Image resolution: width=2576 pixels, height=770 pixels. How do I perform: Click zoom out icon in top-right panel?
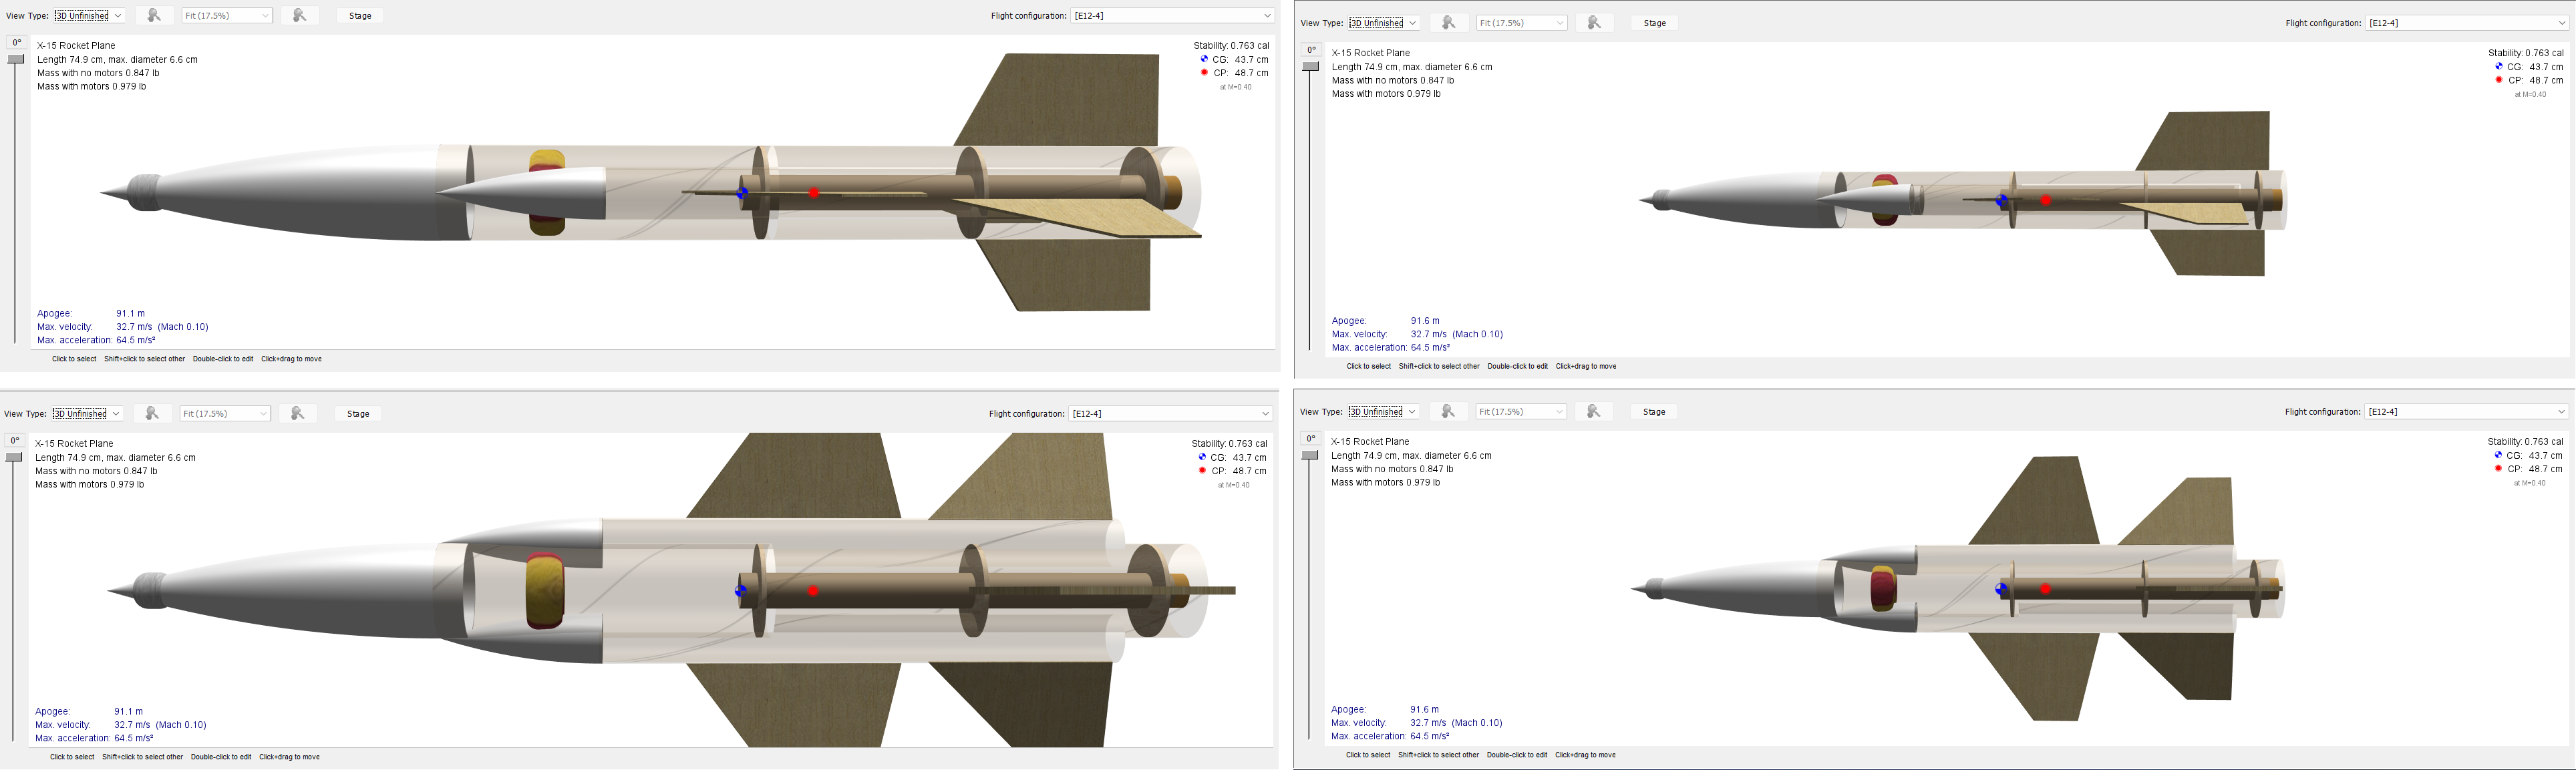click(x=1448, y=23)
